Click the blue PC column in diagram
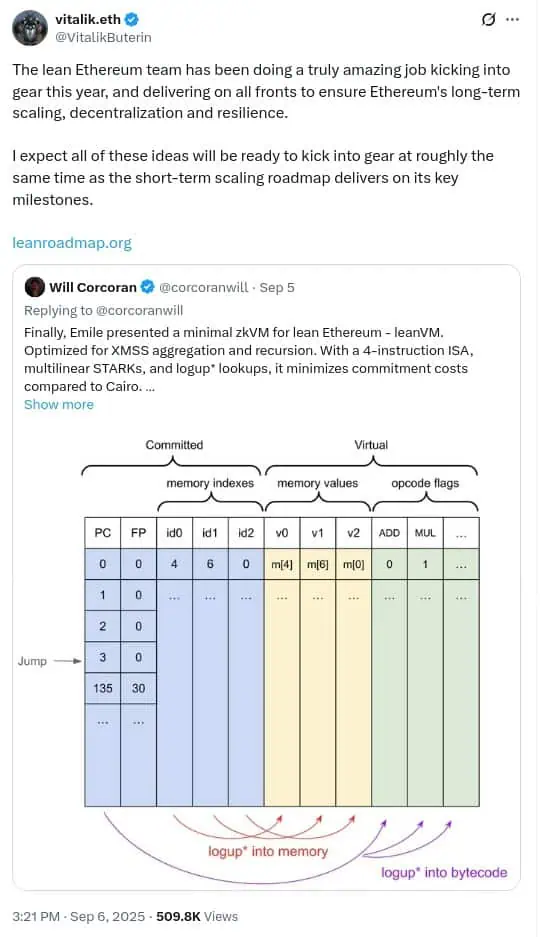This screenshot has height=937, width=540. (x=103, y=661)
